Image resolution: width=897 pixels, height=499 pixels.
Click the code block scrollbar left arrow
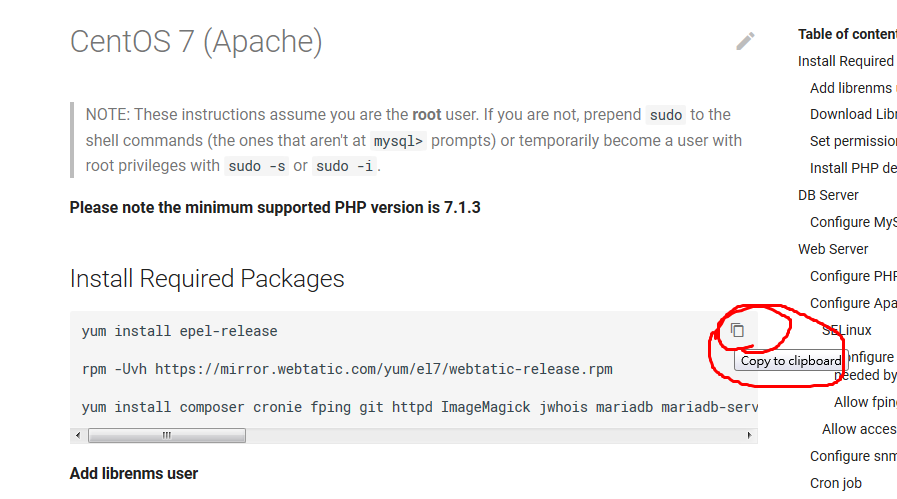(78, 436)
